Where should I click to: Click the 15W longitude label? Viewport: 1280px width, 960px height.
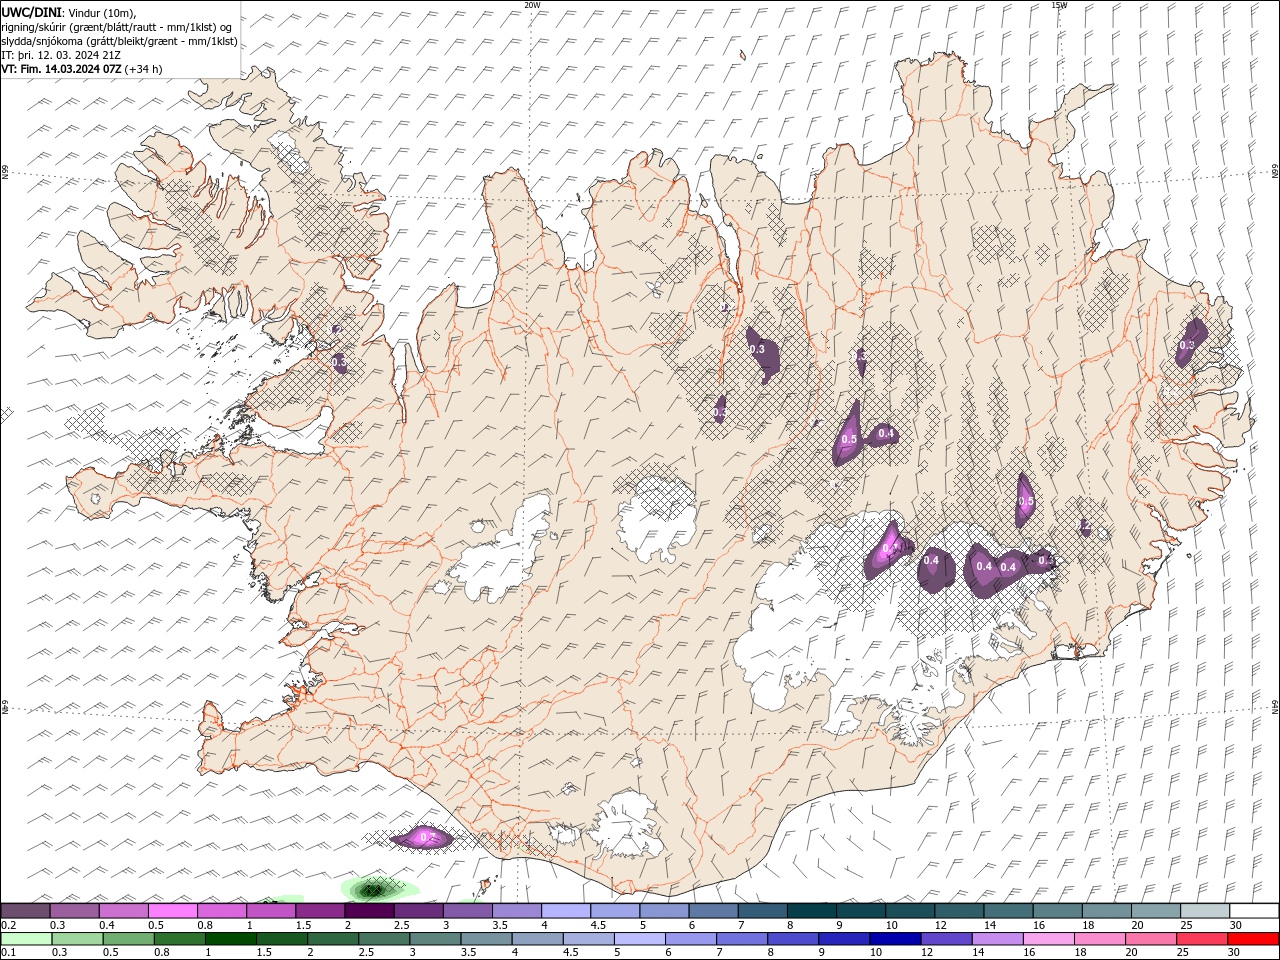(x=1059, y=5)
